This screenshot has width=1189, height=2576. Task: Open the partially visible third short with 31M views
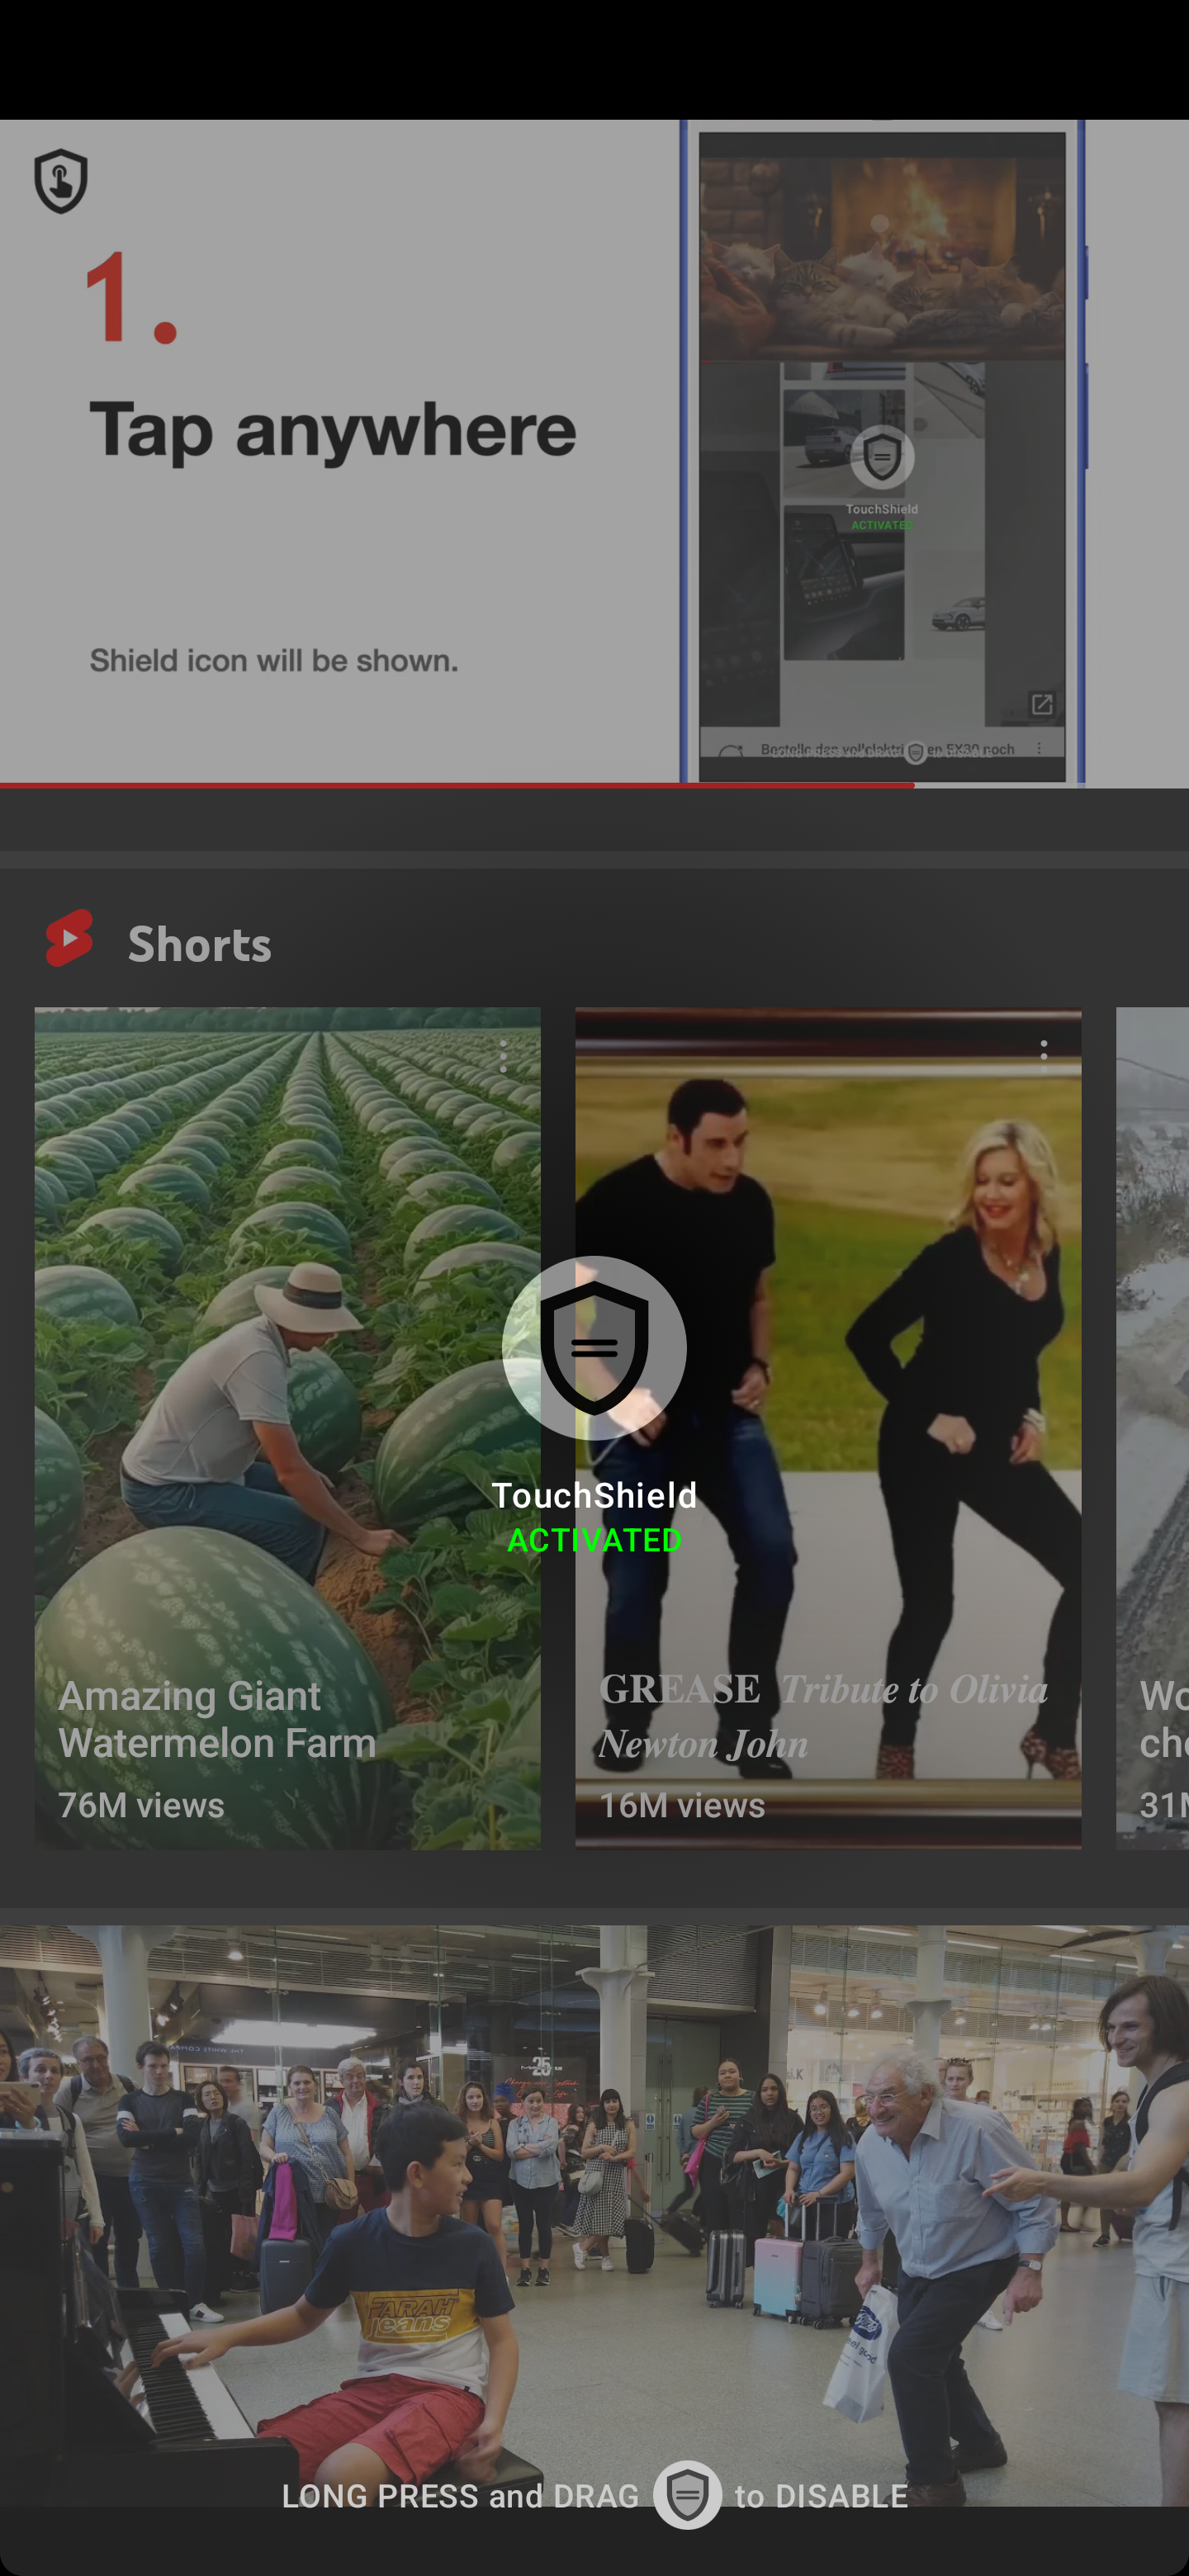point(1152,1427)
